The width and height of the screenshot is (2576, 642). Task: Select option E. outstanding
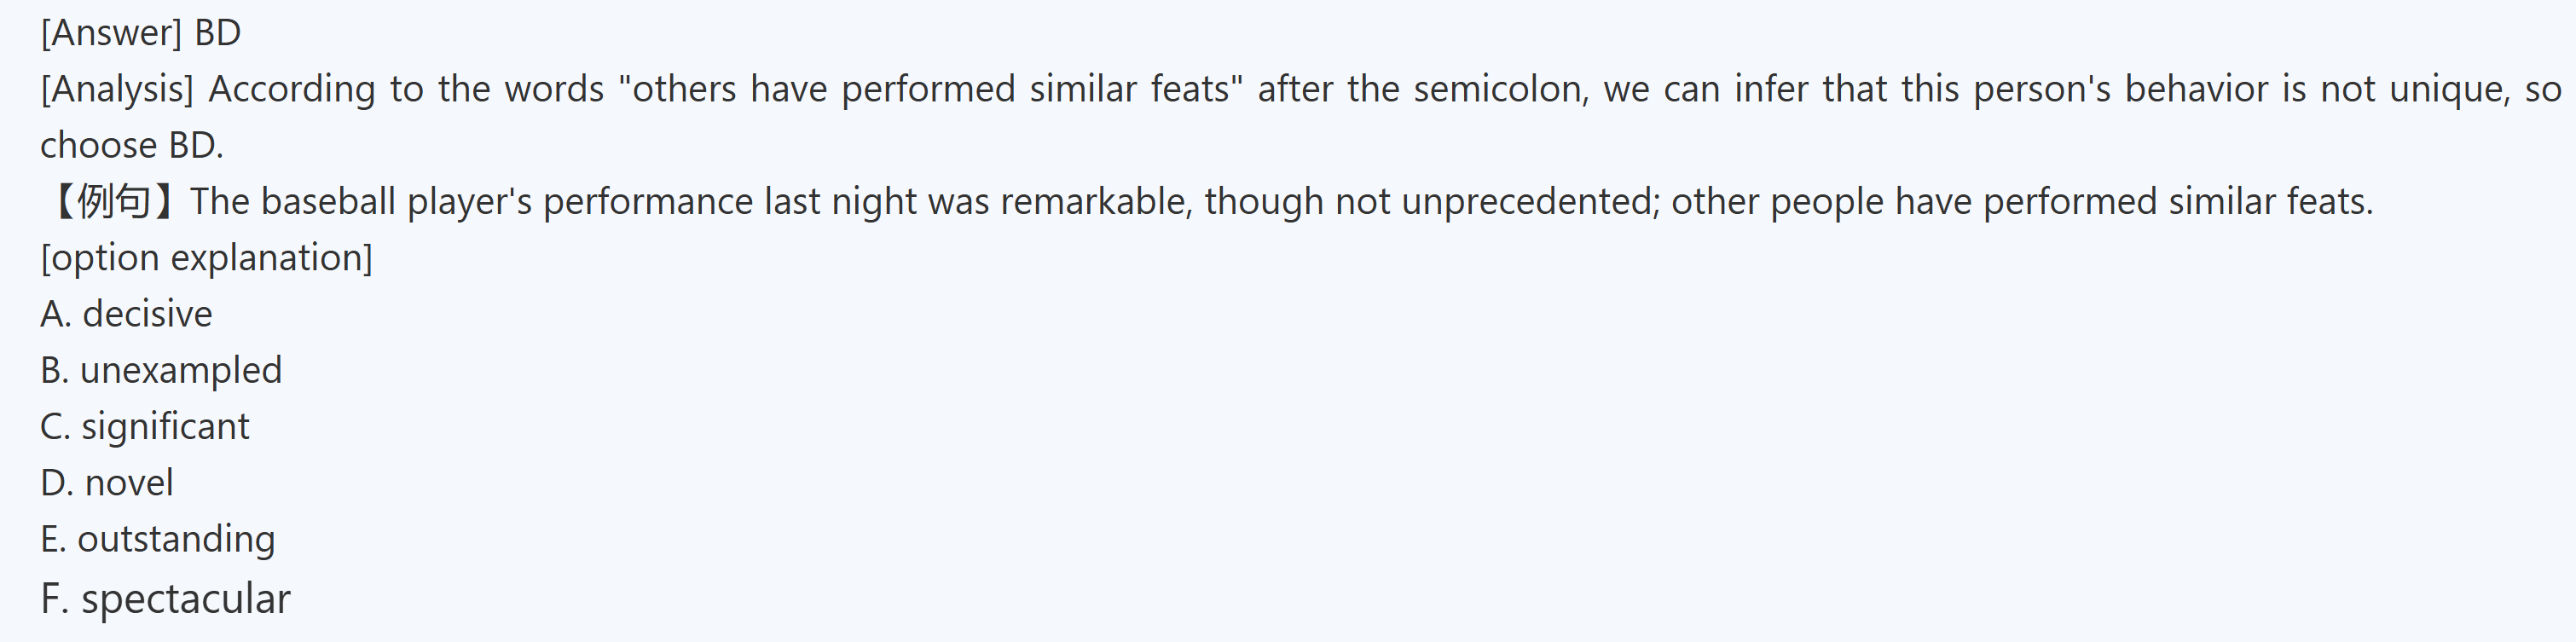click(157, 539)
